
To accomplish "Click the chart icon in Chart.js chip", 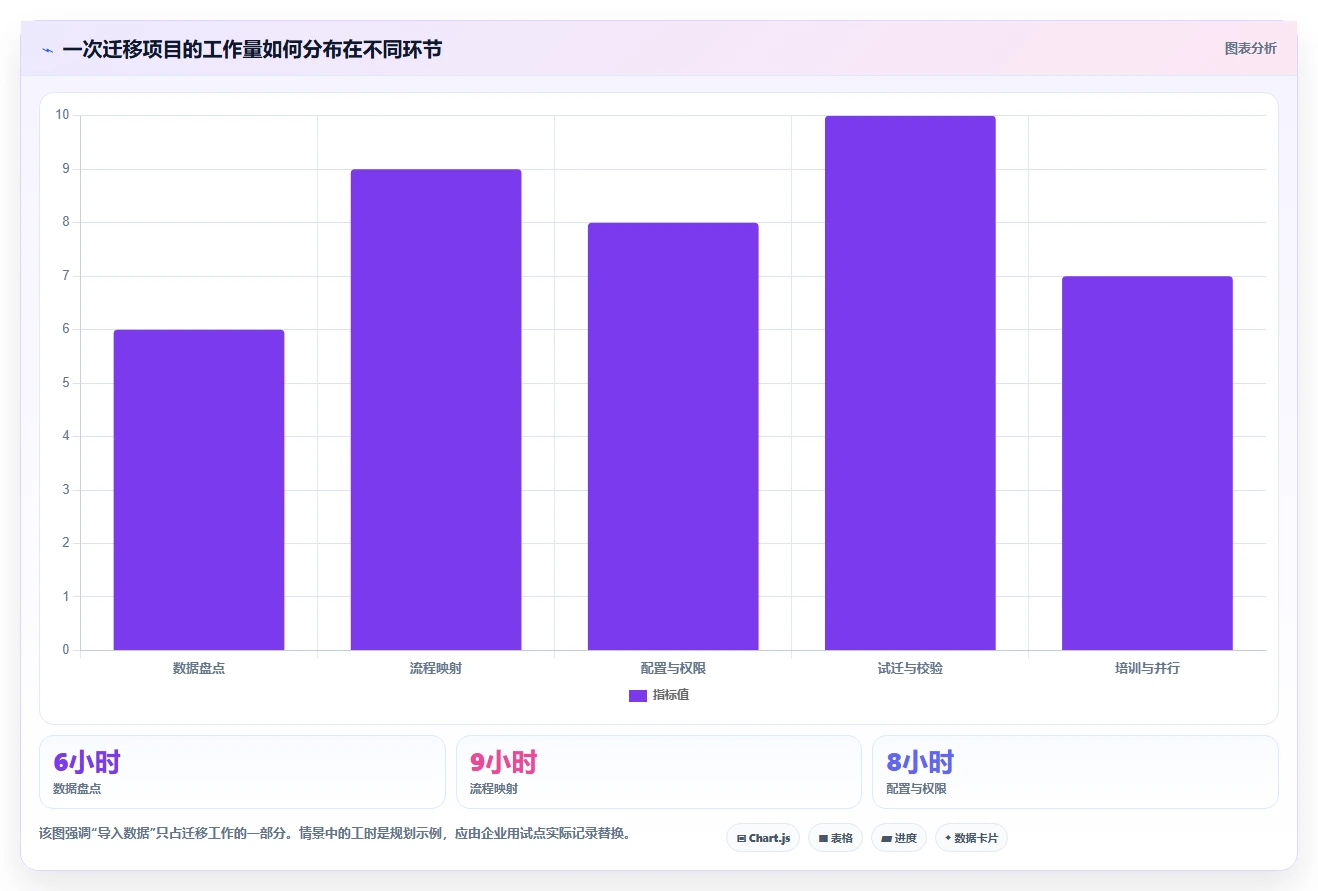I will [741, 839].
